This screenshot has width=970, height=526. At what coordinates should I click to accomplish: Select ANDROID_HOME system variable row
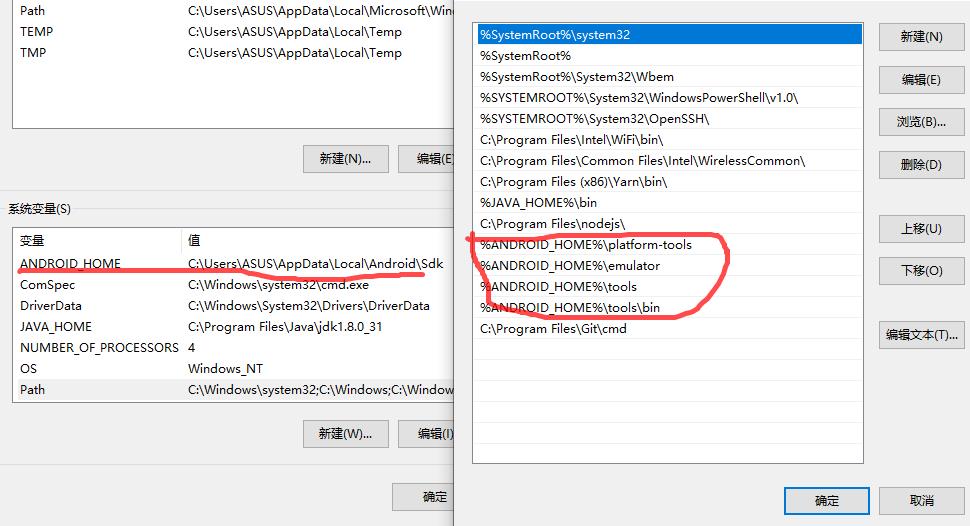[230, 264]
